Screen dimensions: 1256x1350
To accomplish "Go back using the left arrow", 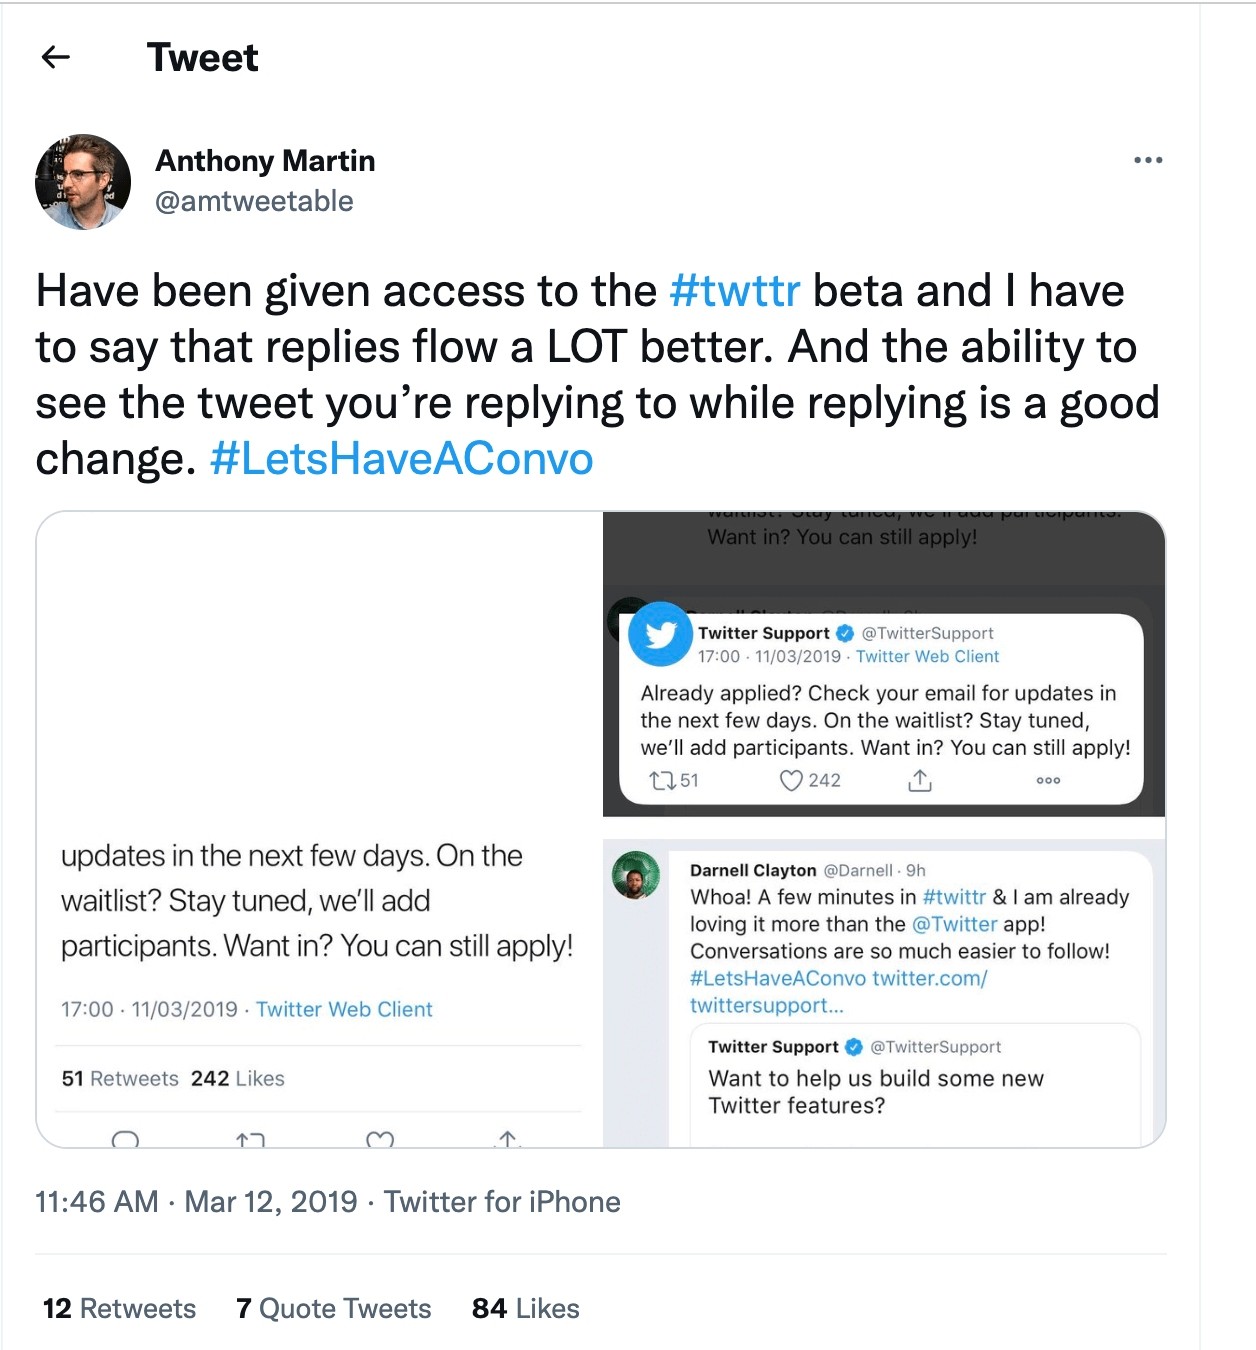I will 56,57.
